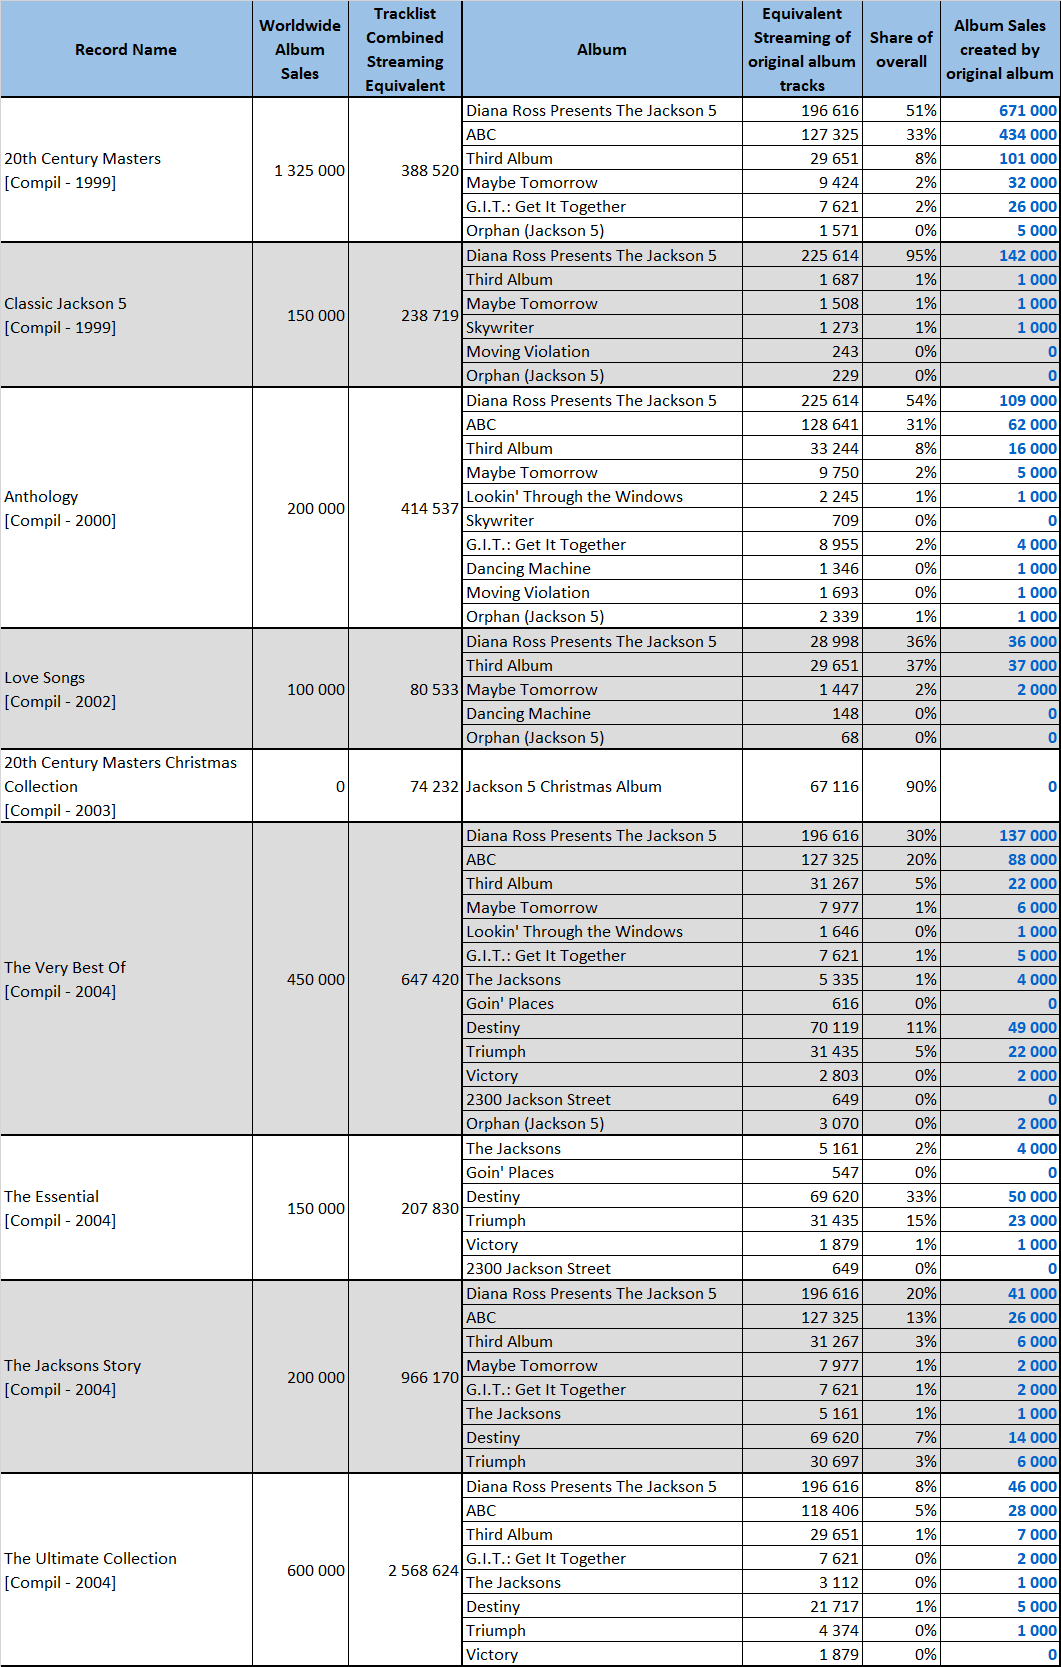
Task: Select the 'Anthology [Compil - 2000]' cell
Action: (x=126, y=508)
